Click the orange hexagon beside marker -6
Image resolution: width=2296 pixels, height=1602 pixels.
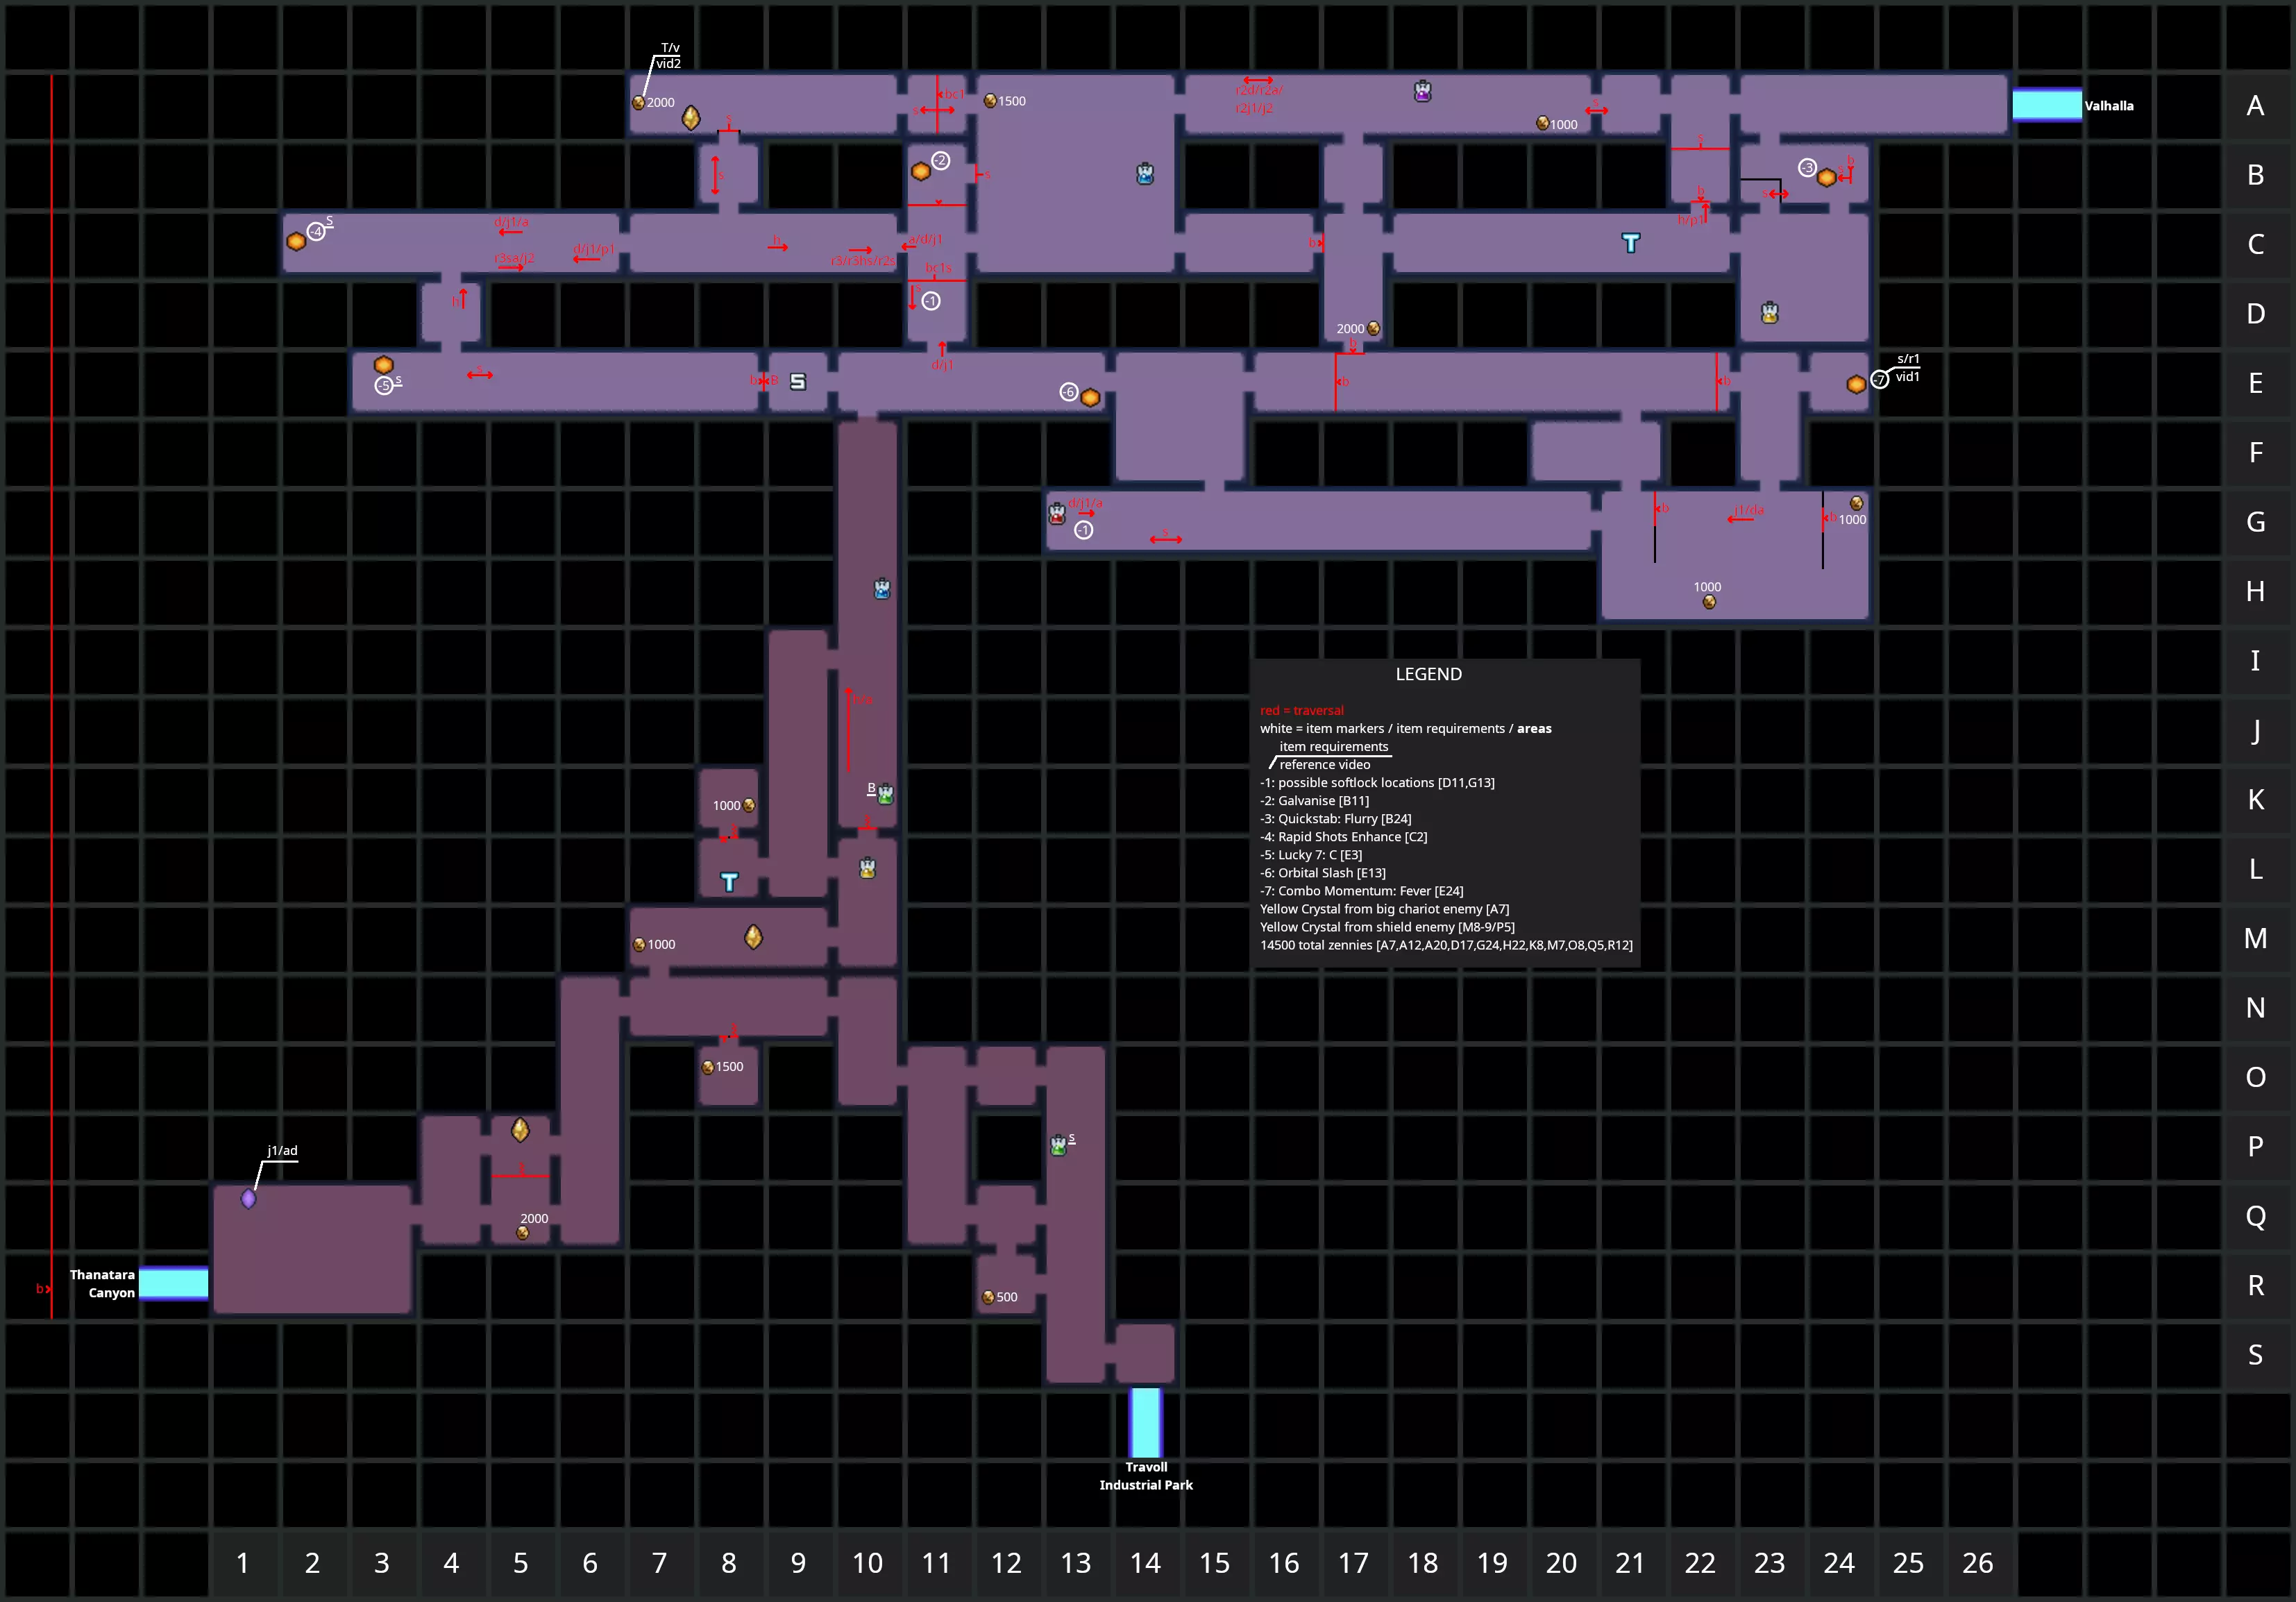pos(1091,397)
